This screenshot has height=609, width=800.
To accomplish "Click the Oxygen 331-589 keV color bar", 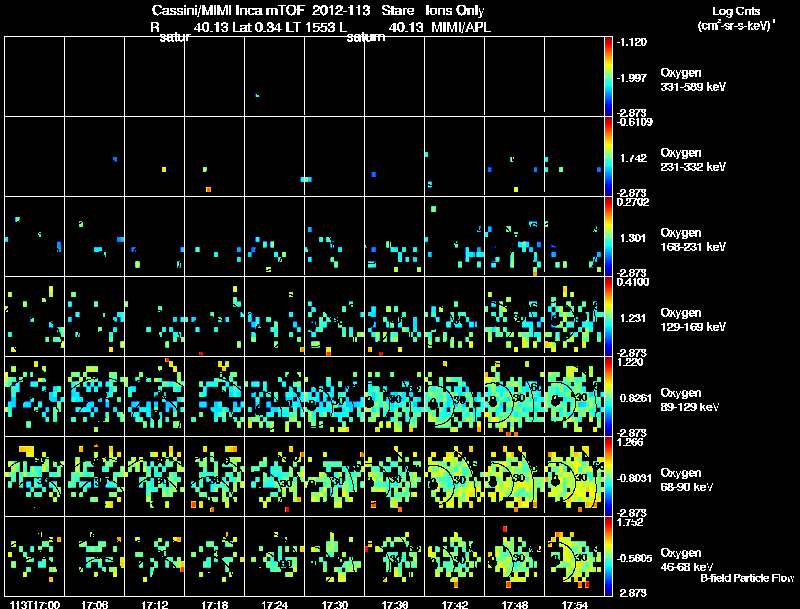I will tap(608, 76).
